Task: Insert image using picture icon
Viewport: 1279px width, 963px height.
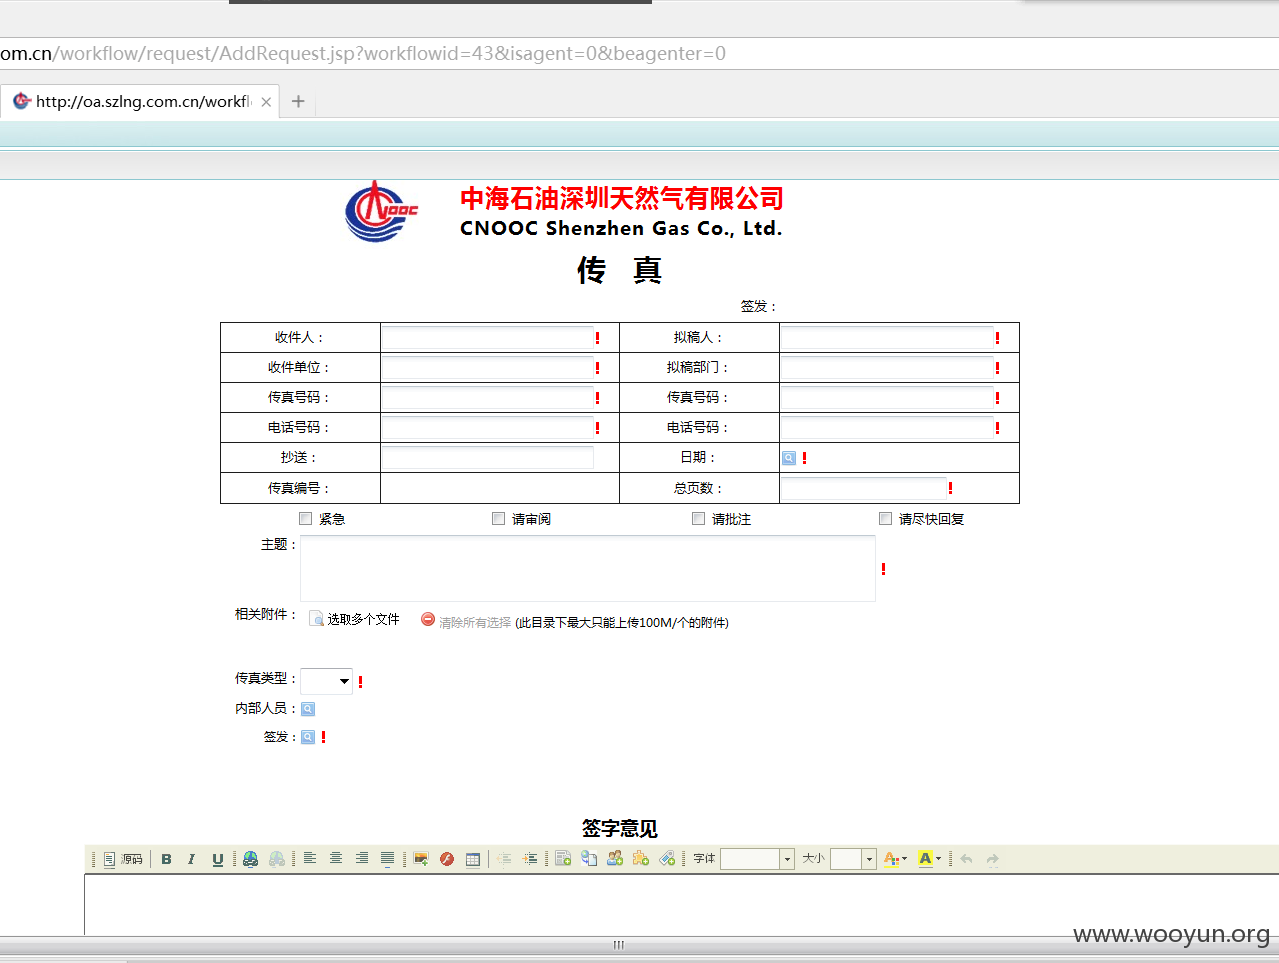Action: pos(421,859)
